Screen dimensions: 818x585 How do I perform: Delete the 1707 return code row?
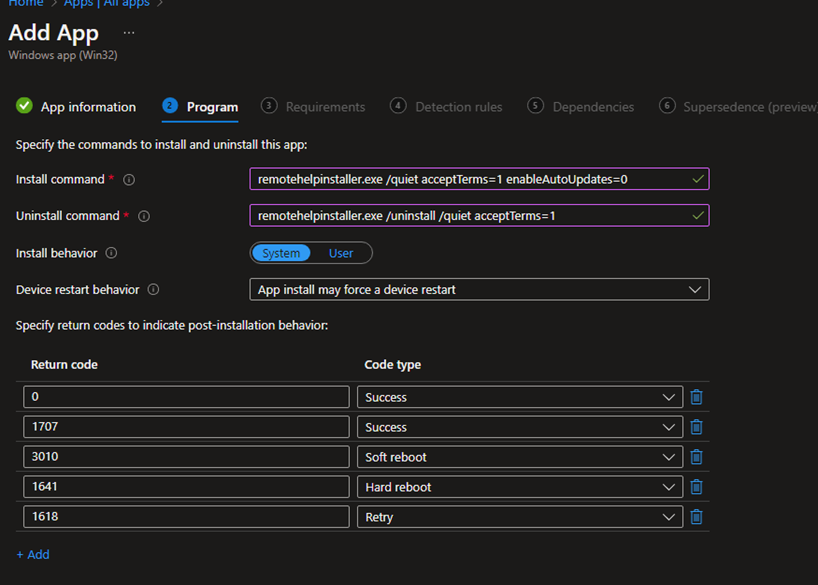click(696, 427)
